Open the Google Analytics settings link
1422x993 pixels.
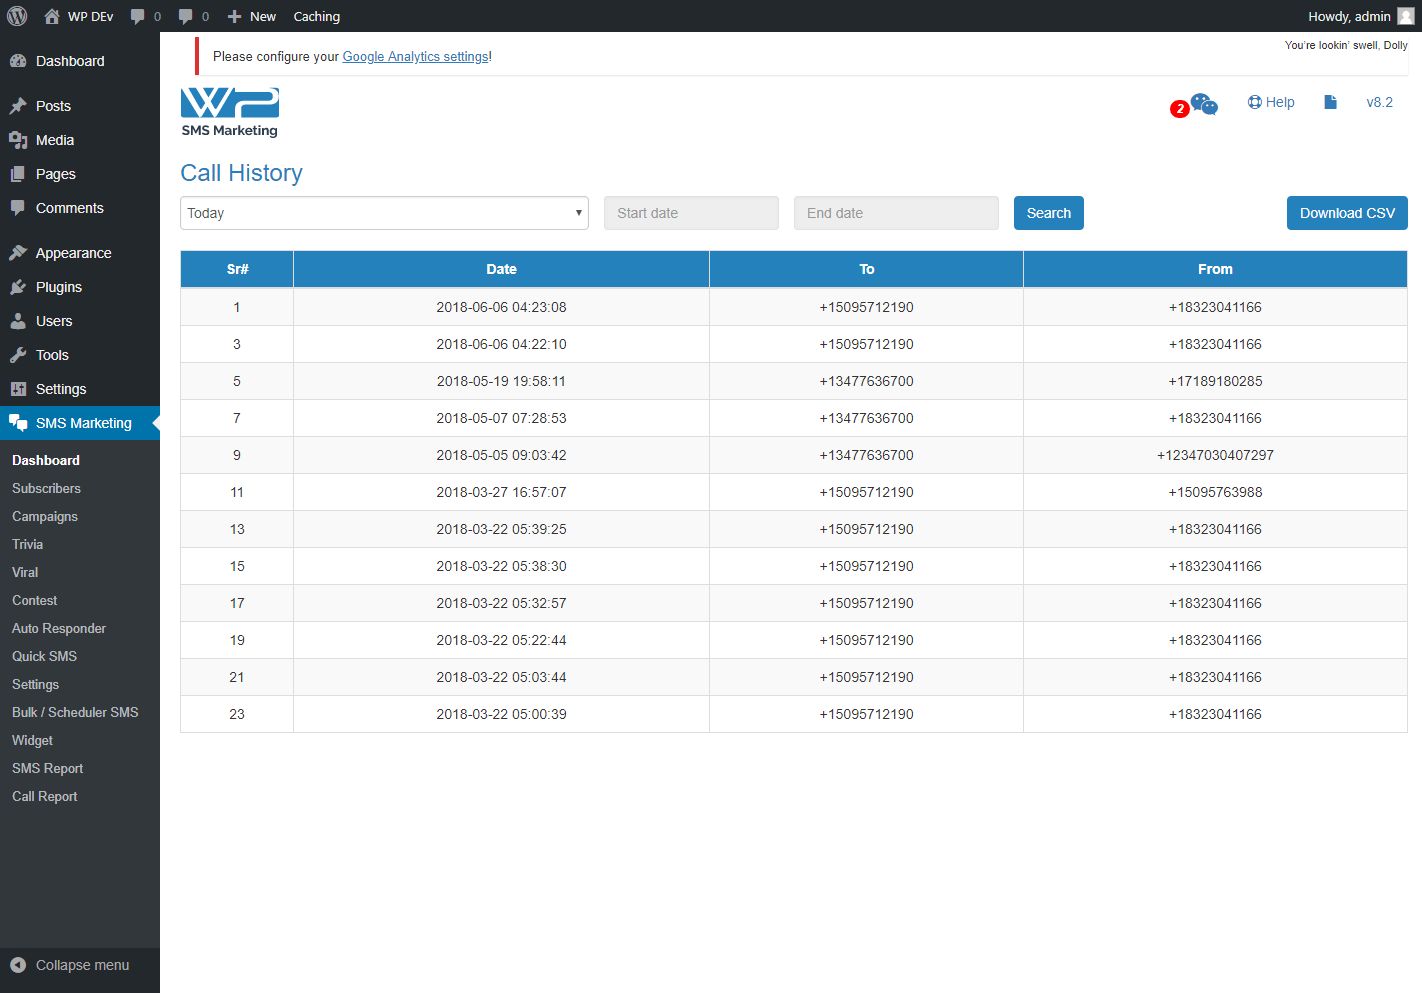point(416,57)
